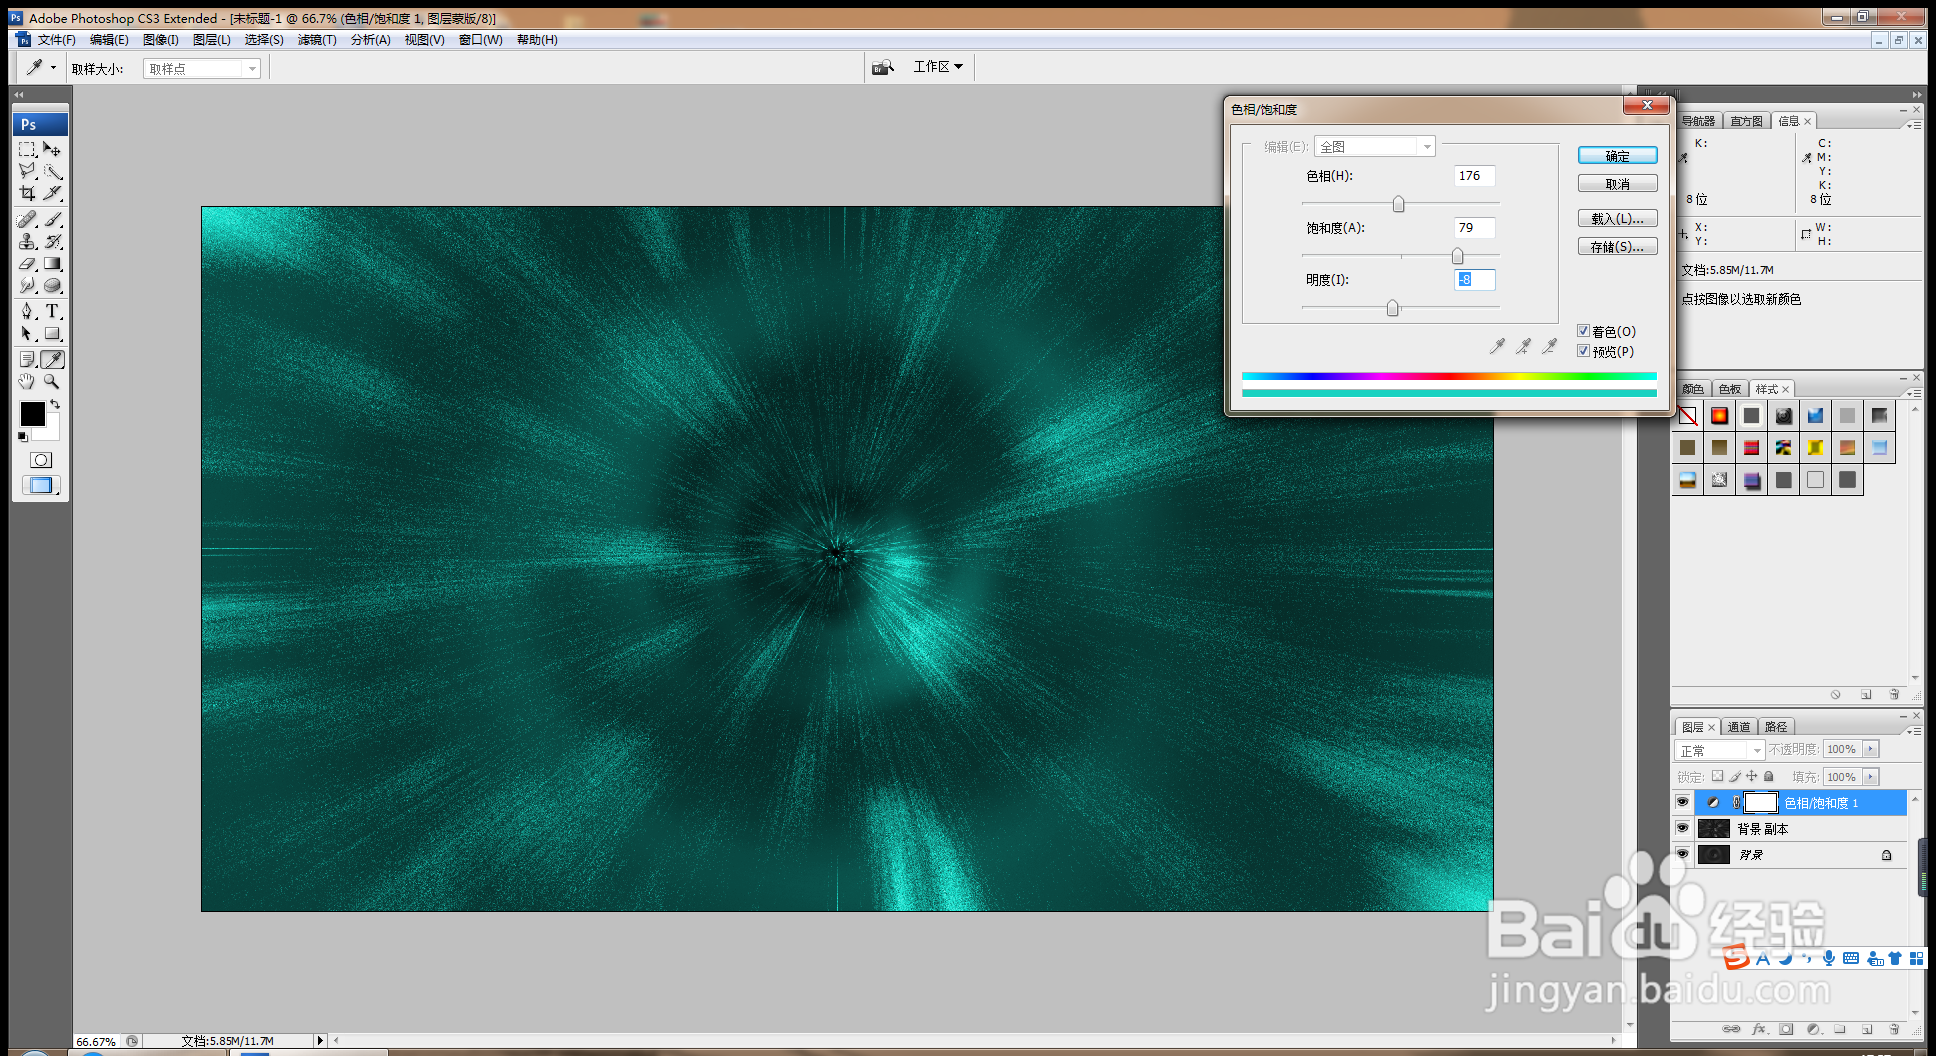1936x1056 pixels.
Task: Click the add-to-sample eyedropper in Hue/Saturation
Action: (1523, 346)
